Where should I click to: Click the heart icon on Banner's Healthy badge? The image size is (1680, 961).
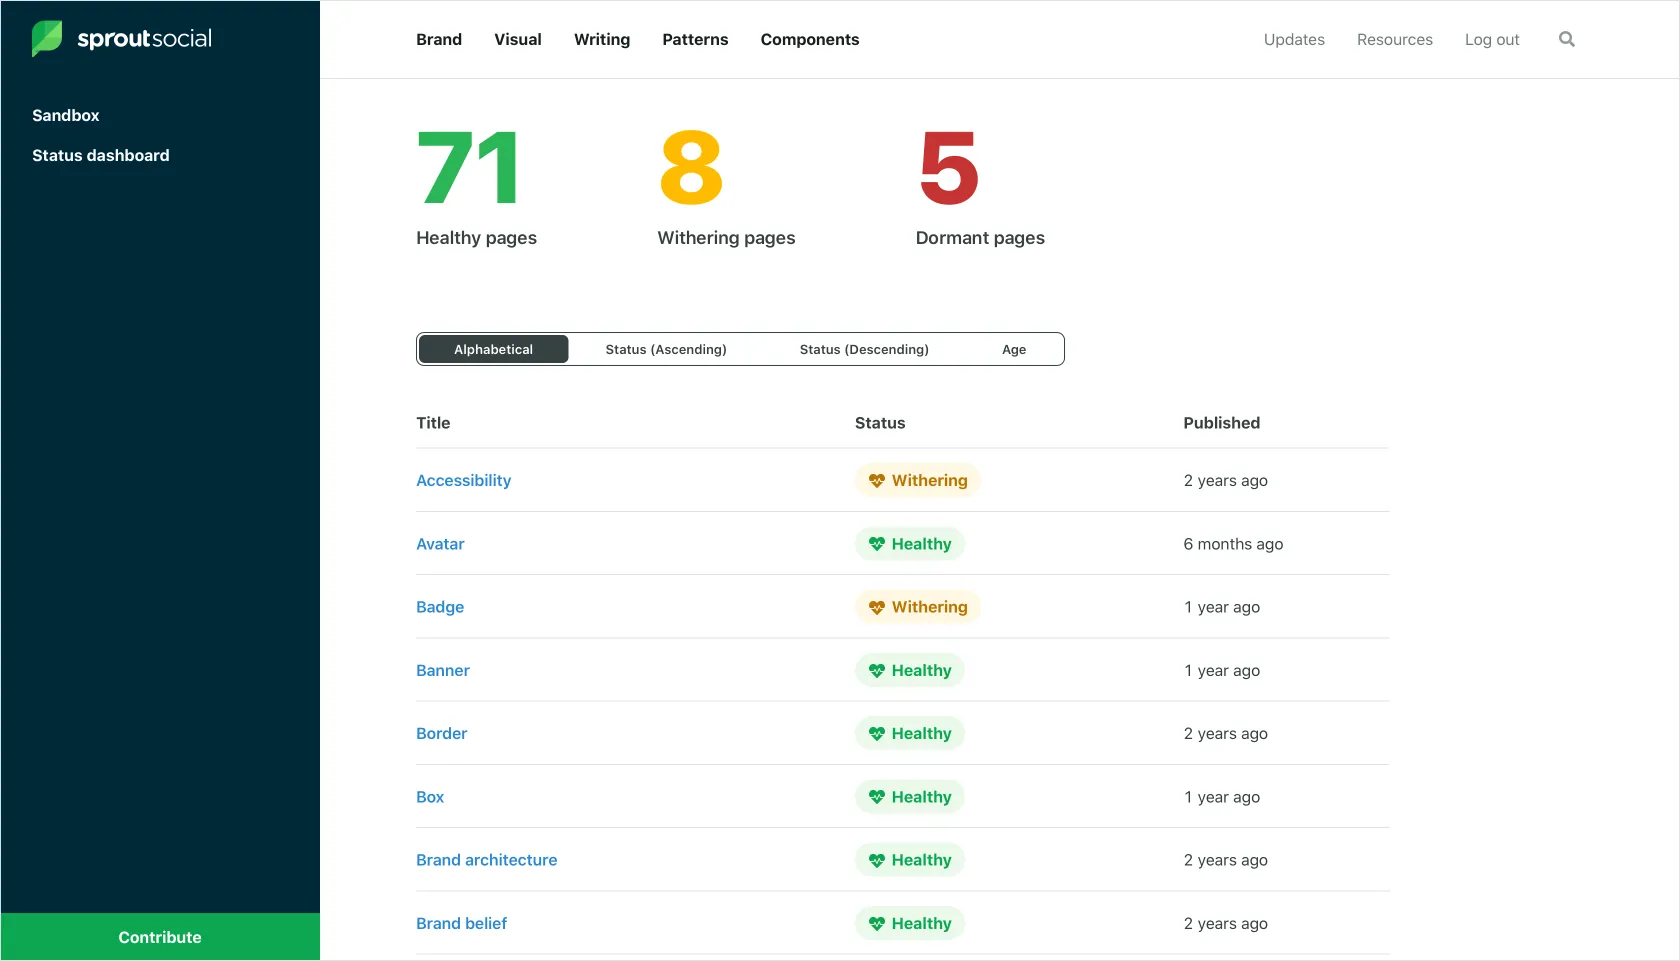pyautogui.click(x=877, y=670)
